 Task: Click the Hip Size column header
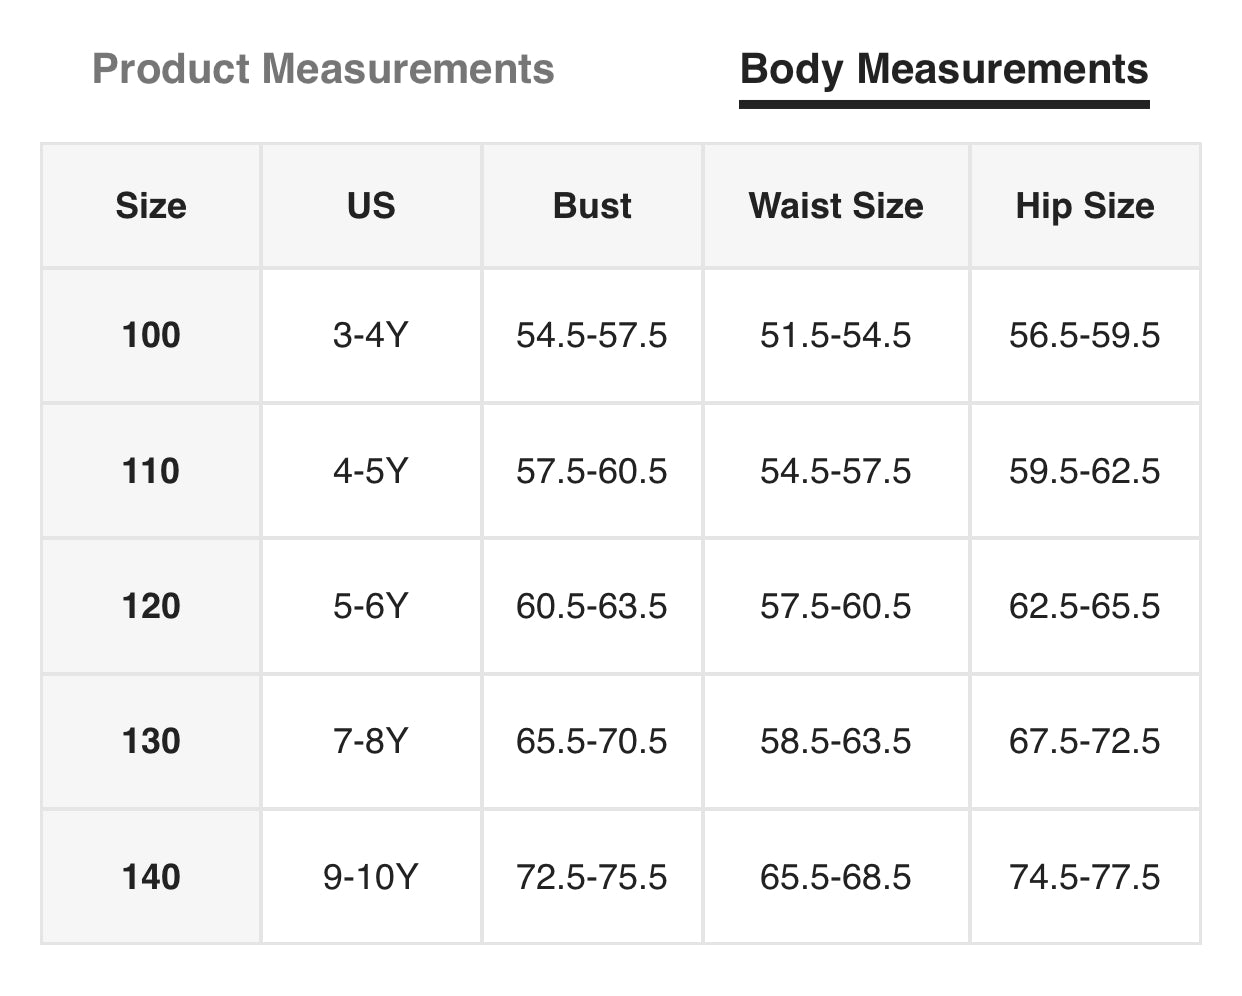[x=1085, y=206]
